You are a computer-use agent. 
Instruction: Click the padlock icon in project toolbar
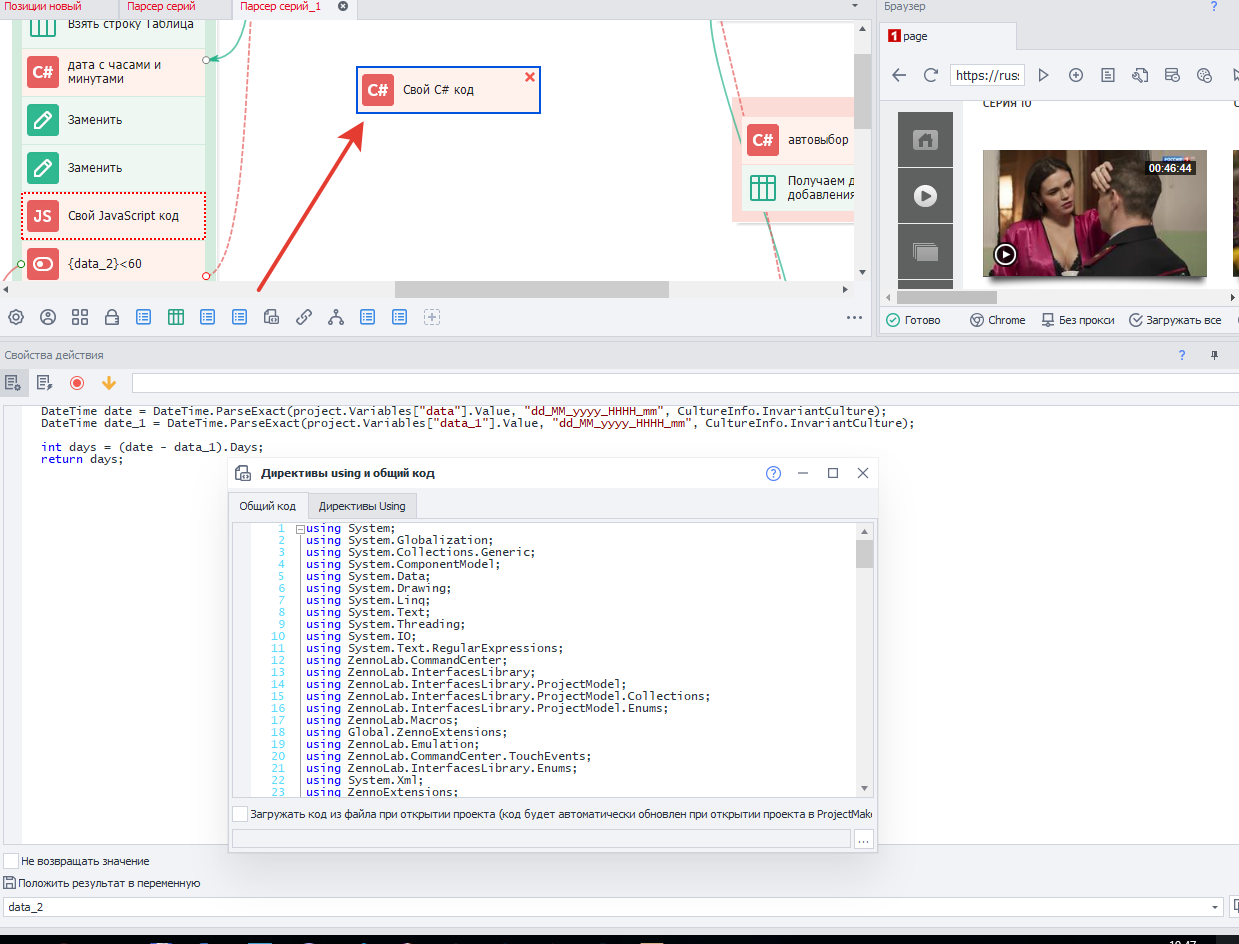[112, 317]
